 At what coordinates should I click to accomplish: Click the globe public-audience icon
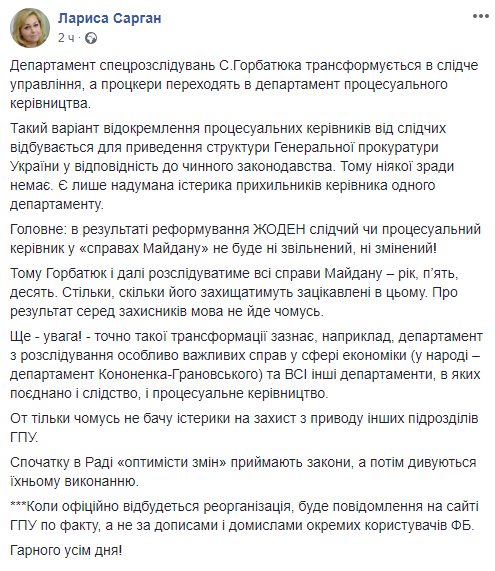click(x=91, y=38)
